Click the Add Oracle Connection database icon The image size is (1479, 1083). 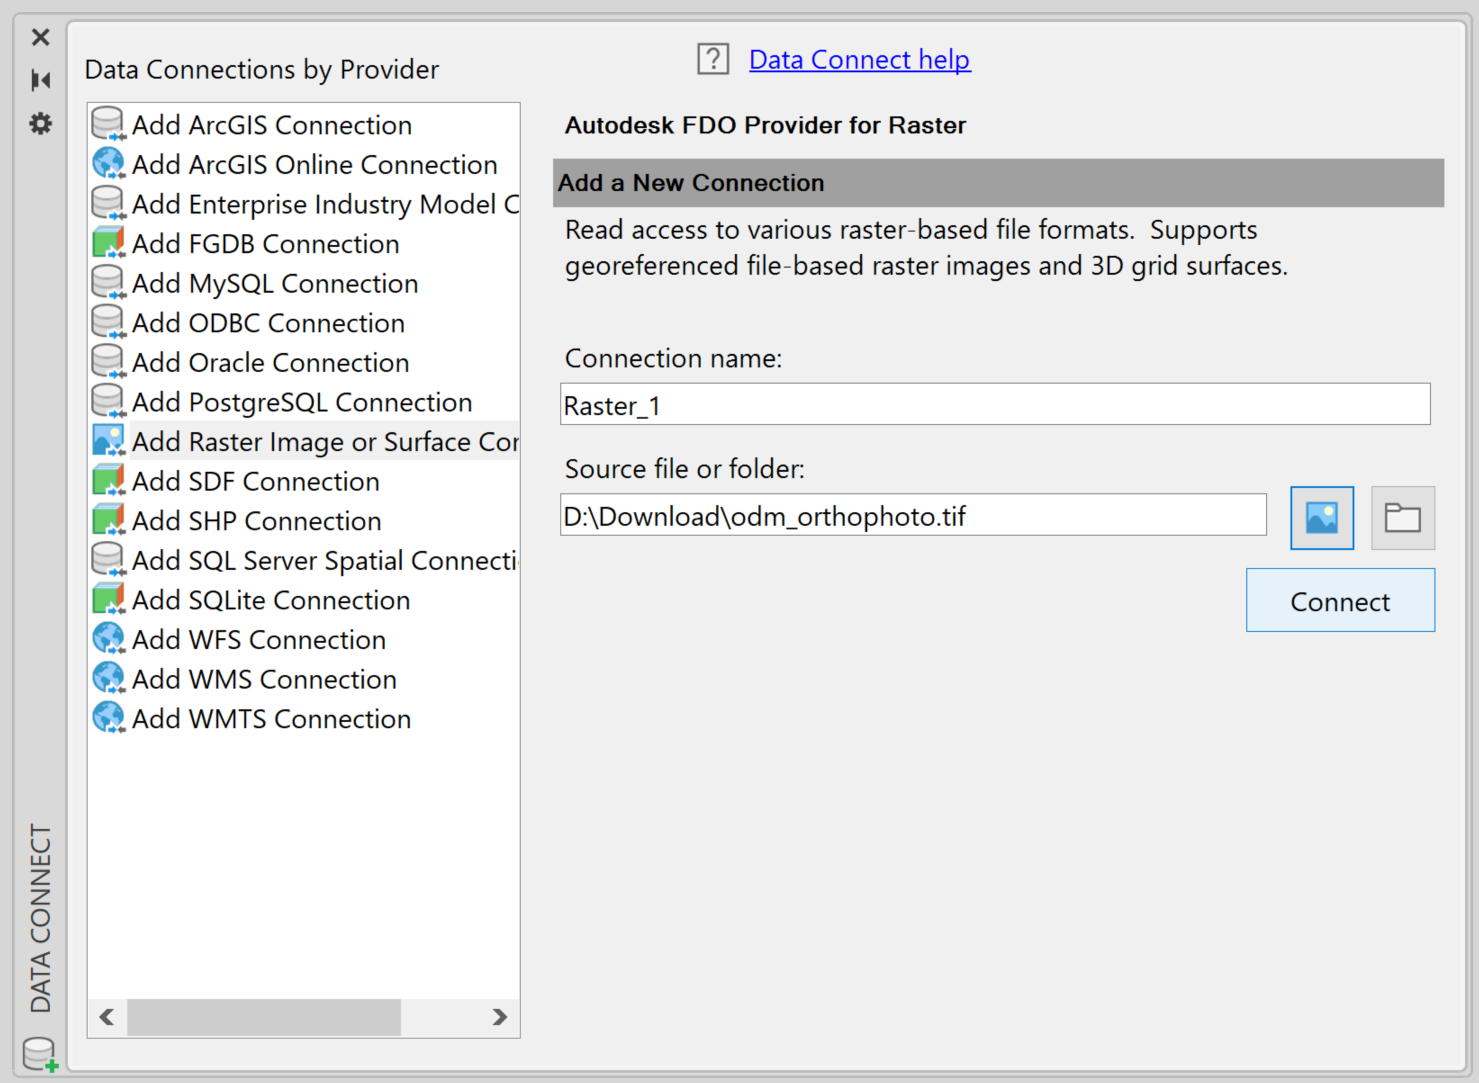[x=108, y=361]
